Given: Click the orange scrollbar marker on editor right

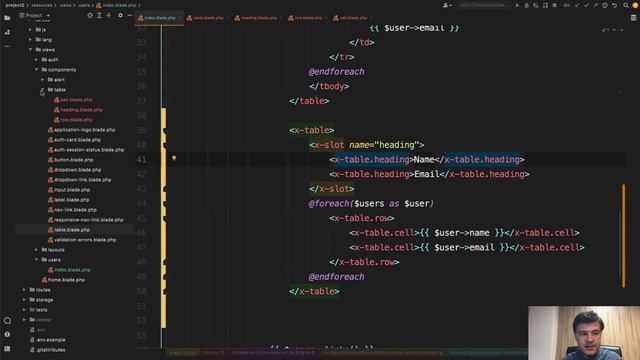Looking at the screenshot, I should (x=623, y=236).
